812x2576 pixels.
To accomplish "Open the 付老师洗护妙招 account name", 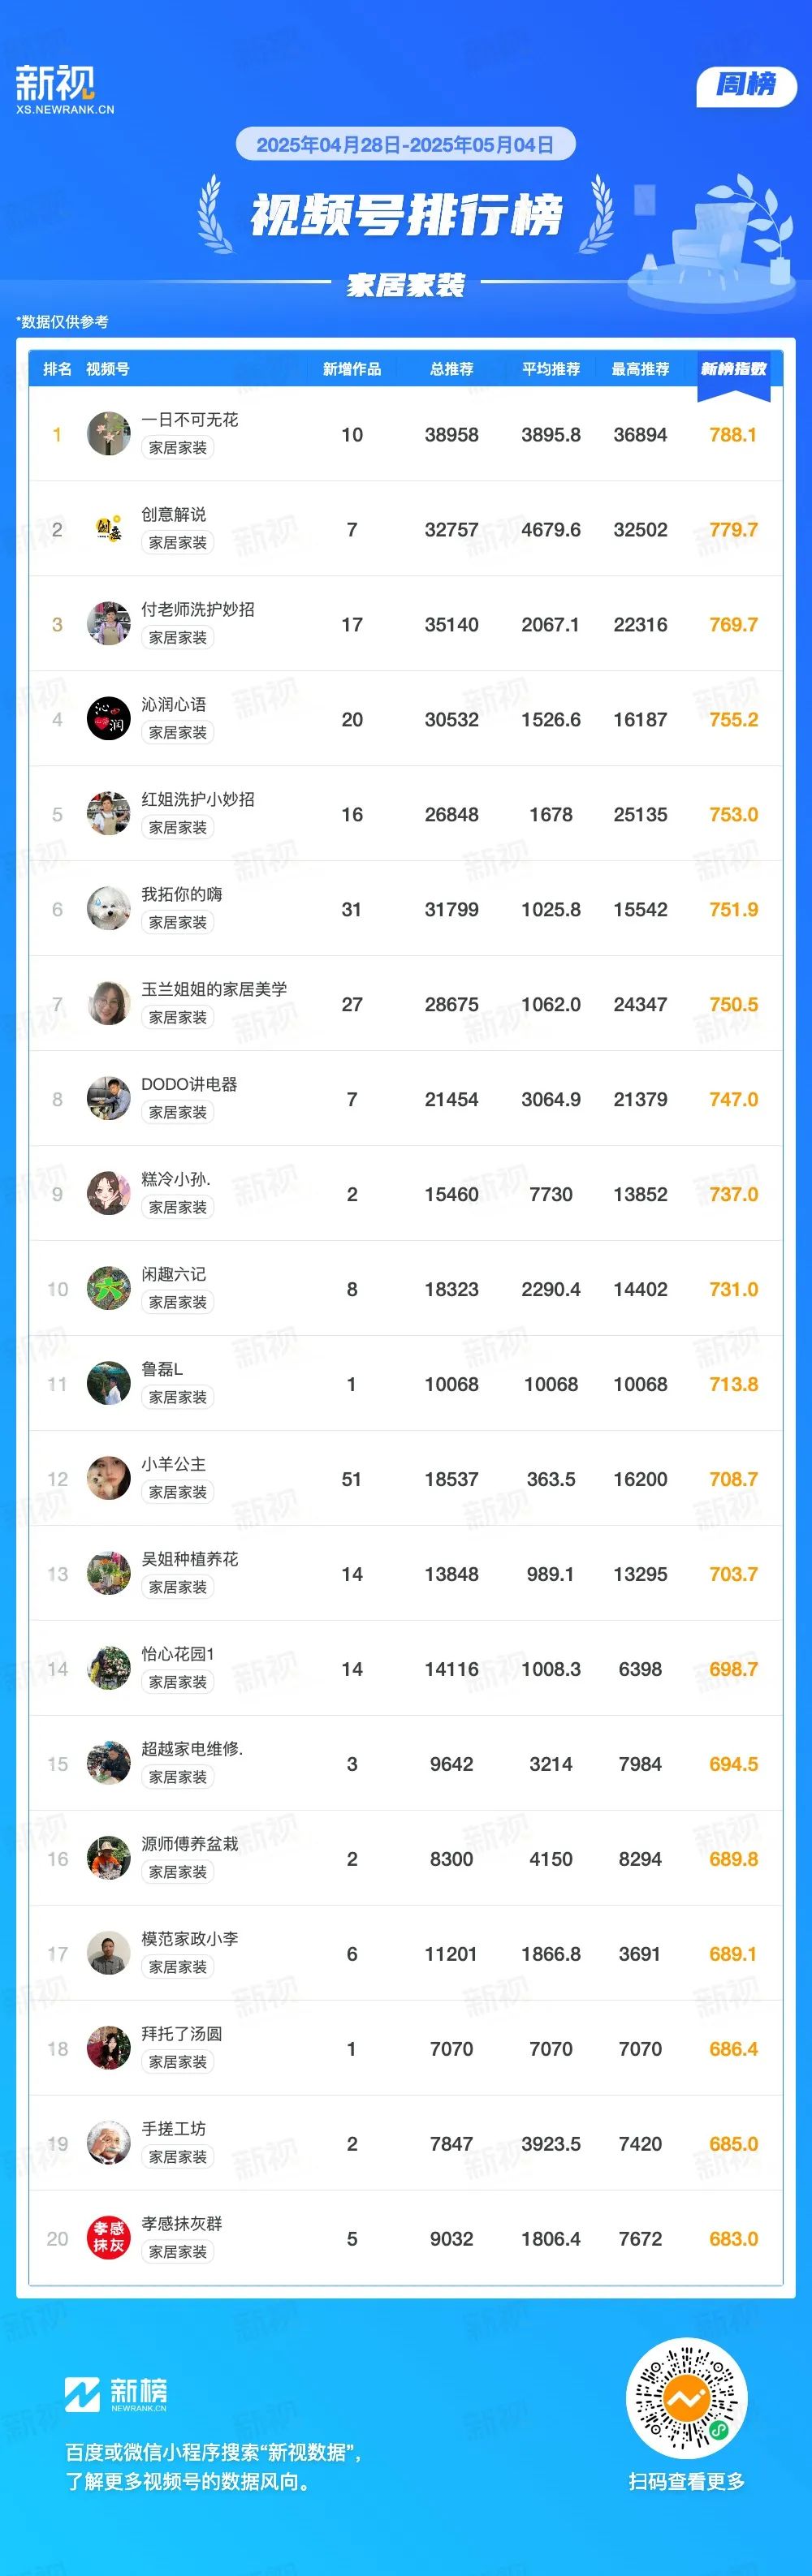I will coord(198,609).
